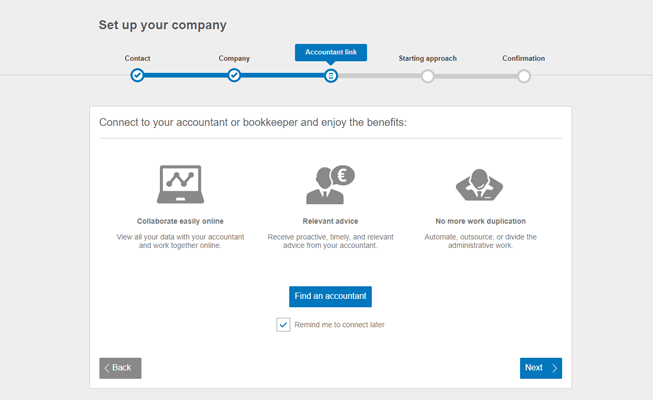
Task: Click the advisor with euro bubble icon
Action: [330, 184]
